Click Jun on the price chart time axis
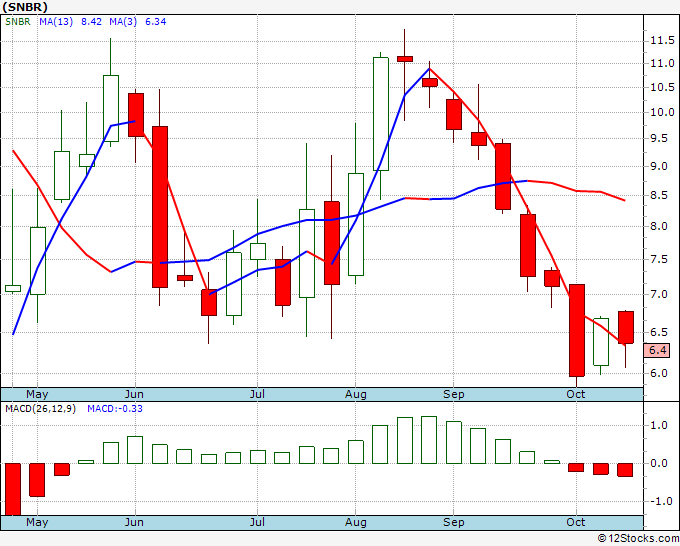The height and width of the screenshot is (546, 680). point(134,394)
